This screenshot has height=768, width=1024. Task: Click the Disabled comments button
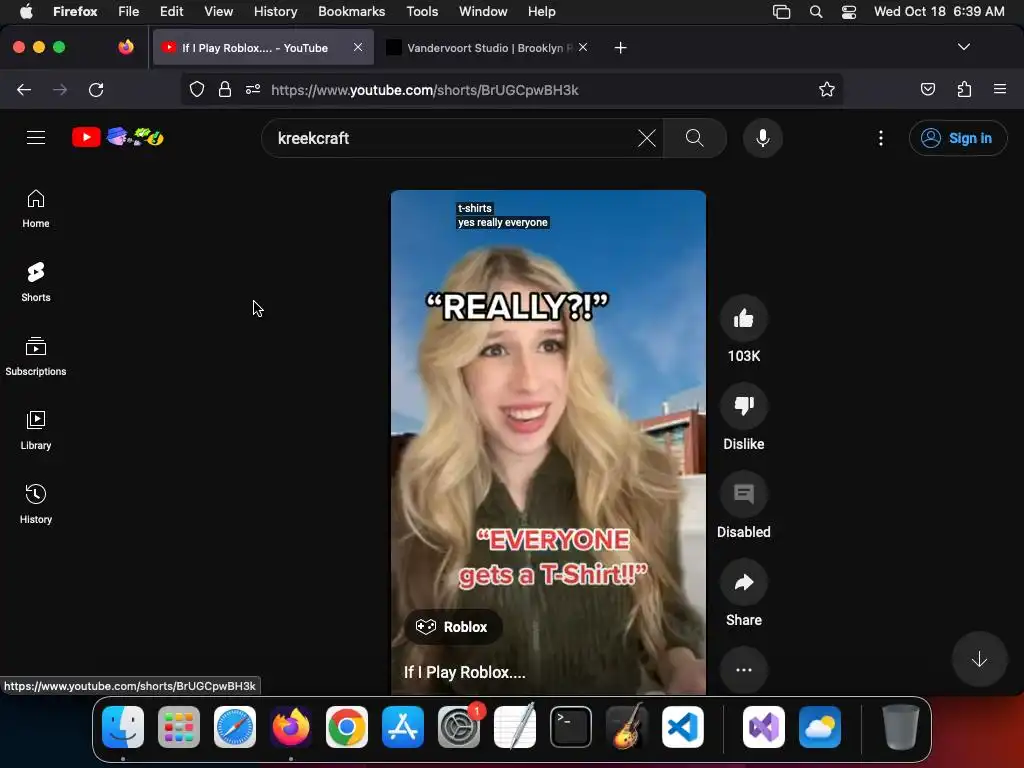point(744,494)
